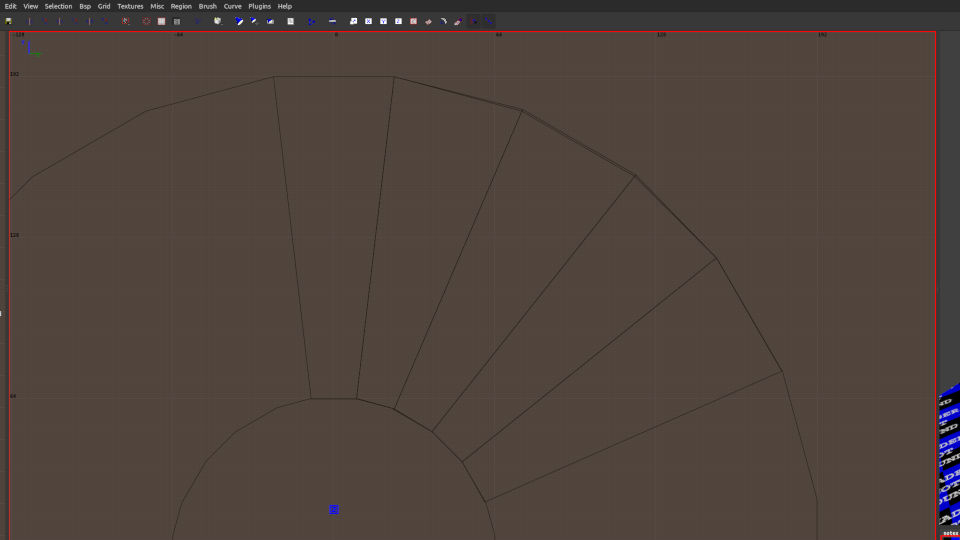Toggle the X axis toolbar button
This screenshot has width=960, height=540.
[368, 21]
